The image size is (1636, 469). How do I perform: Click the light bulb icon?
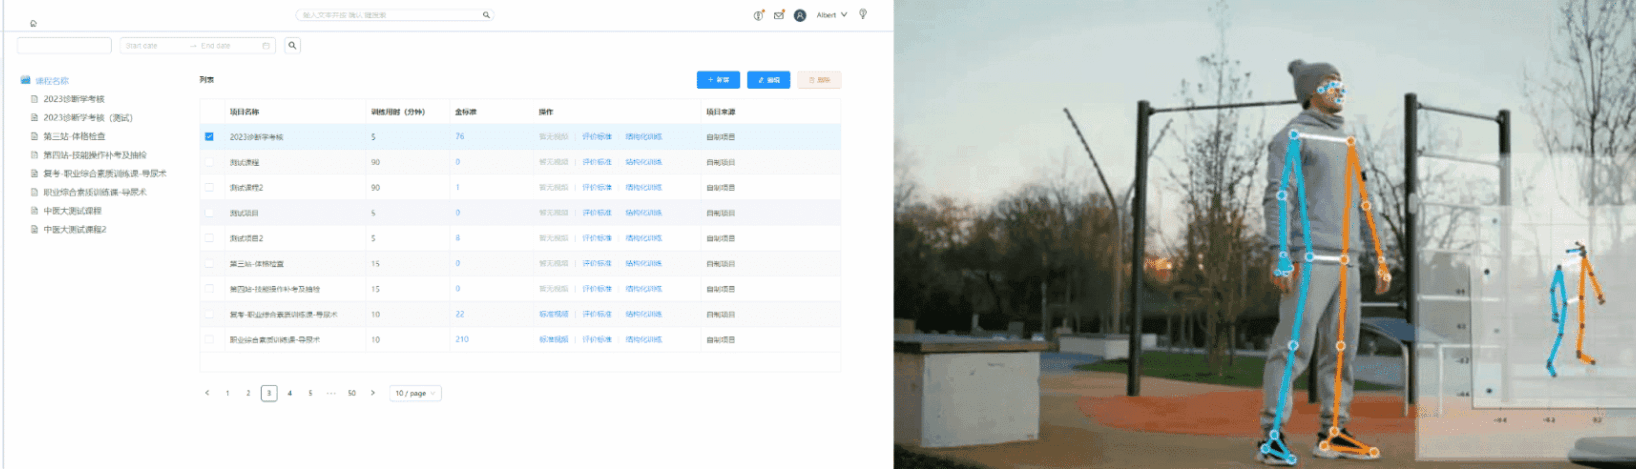(863, 14)
